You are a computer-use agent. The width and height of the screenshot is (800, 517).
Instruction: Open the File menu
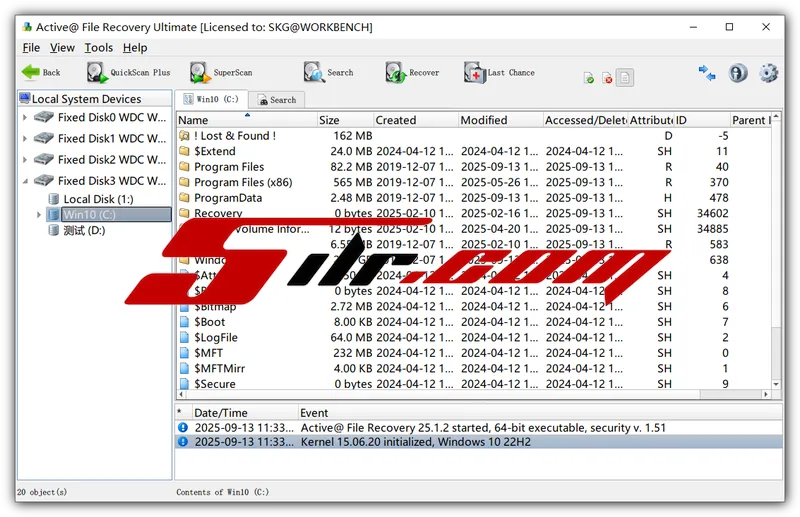[x=31, y=47]
